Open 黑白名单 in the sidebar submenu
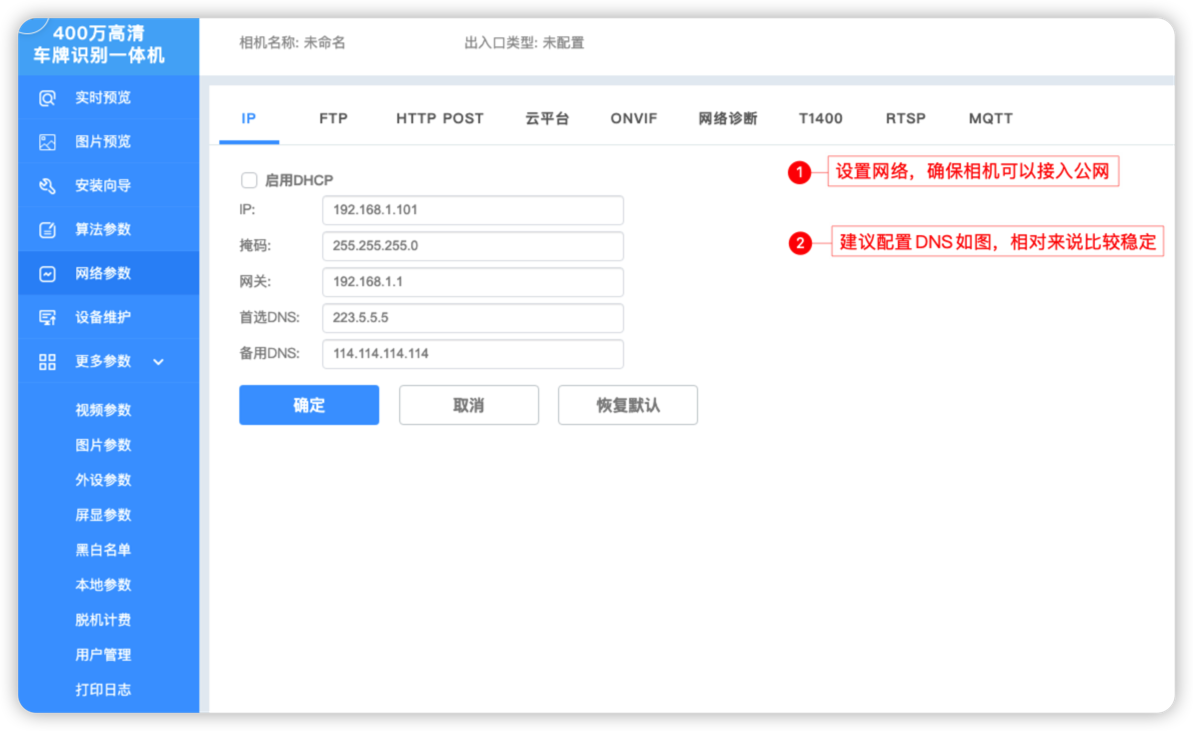The width and height of the screenshot is (1193, 731). point(103,550)
